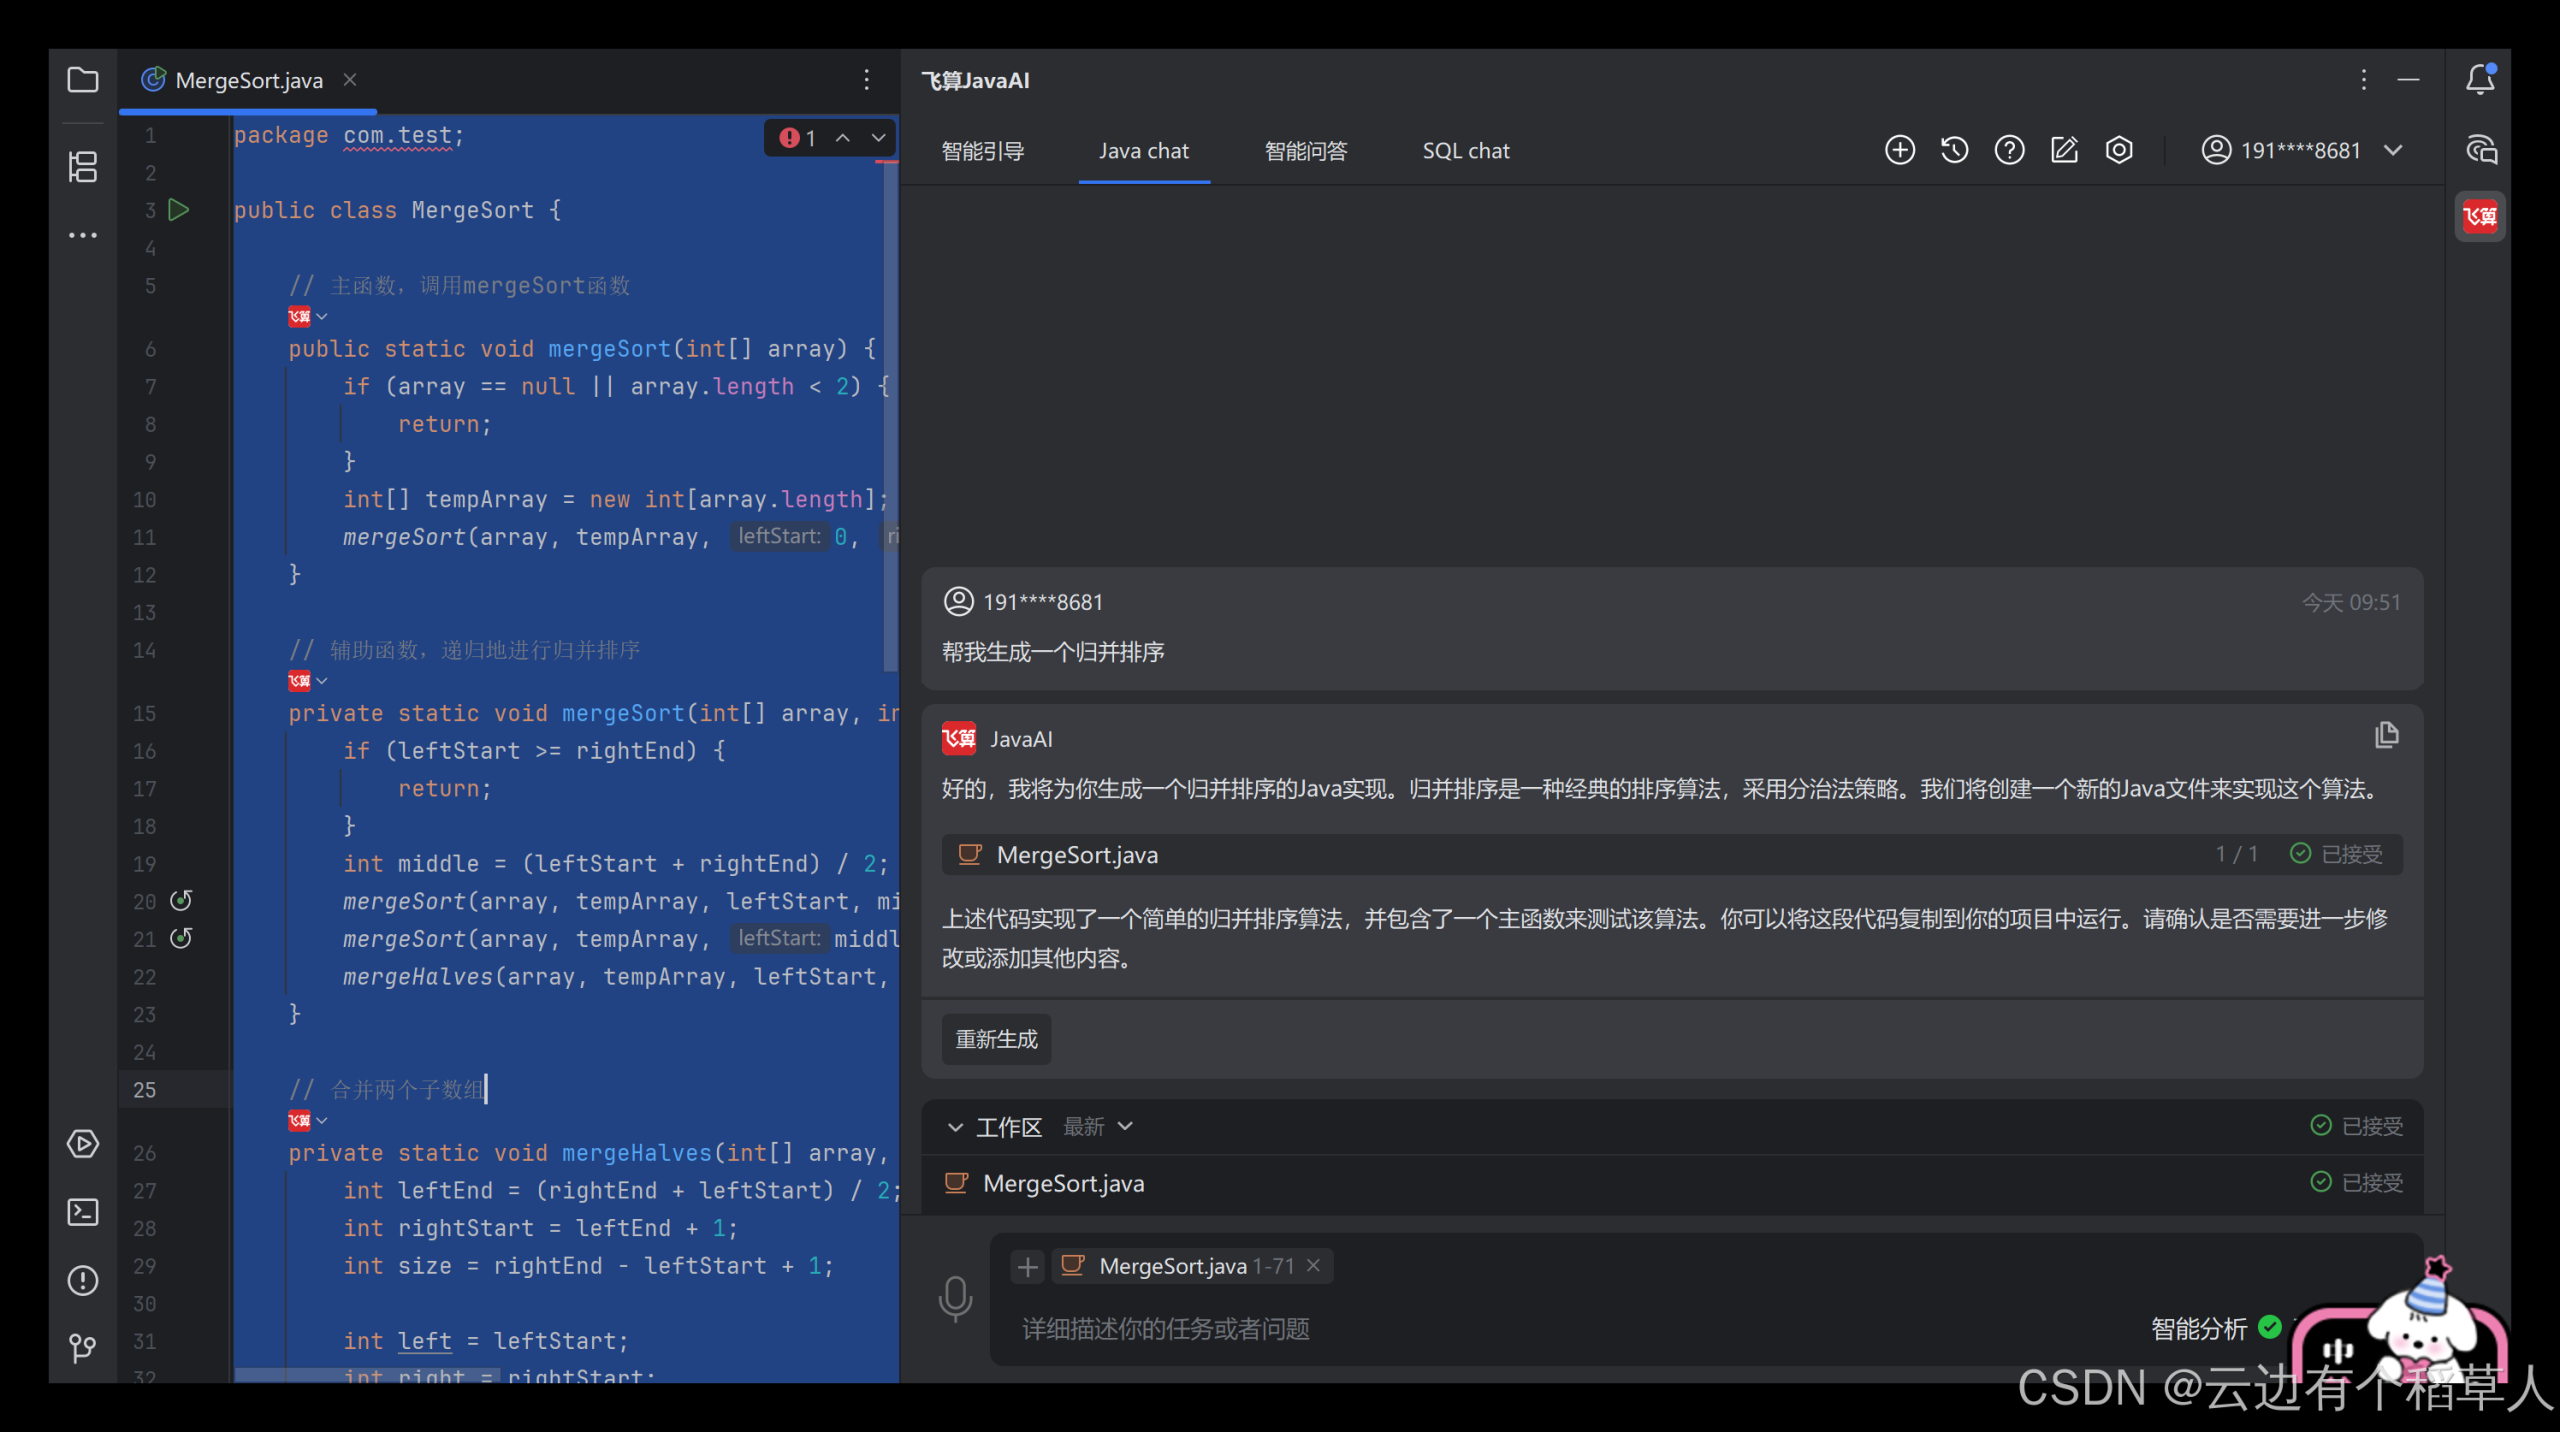
Task: Open the Problems tool window icon
Action: (x=83, y=1281)
